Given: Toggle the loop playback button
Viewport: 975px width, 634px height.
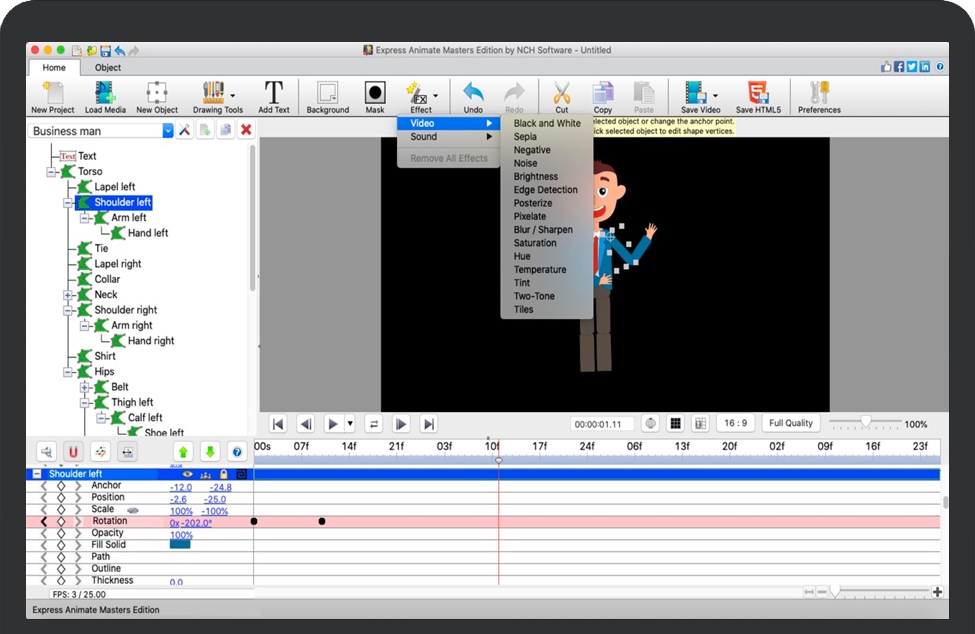Looking at the screenshot, I should click(373, 423).
